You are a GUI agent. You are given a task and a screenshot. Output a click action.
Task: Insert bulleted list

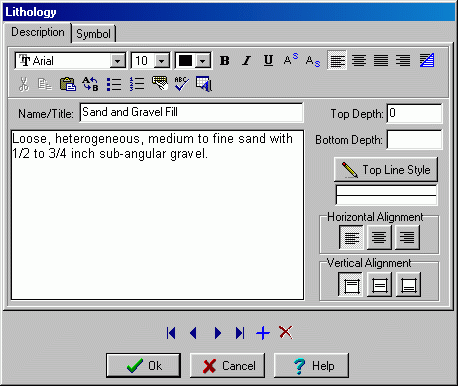[x=114, y=84]
